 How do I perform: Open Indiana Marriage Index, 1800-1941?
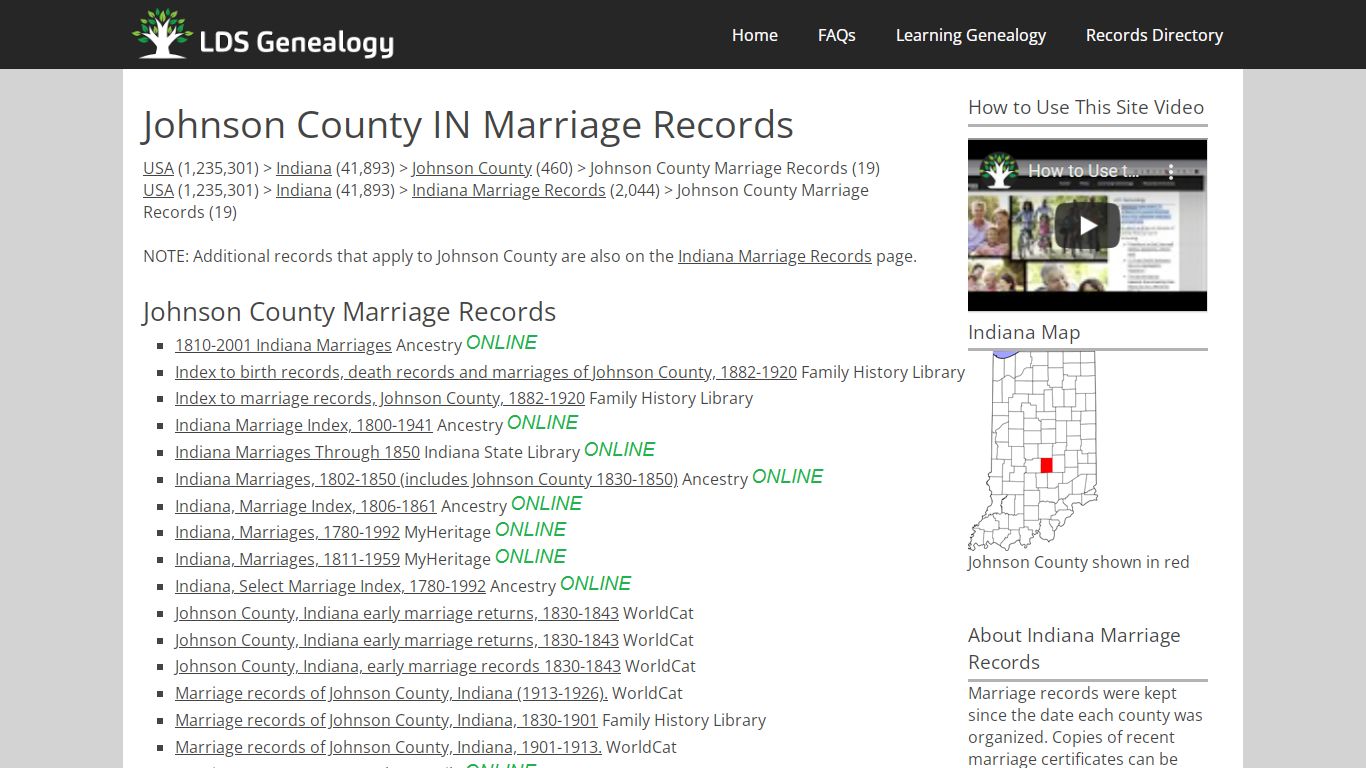[x=304, y=425]
